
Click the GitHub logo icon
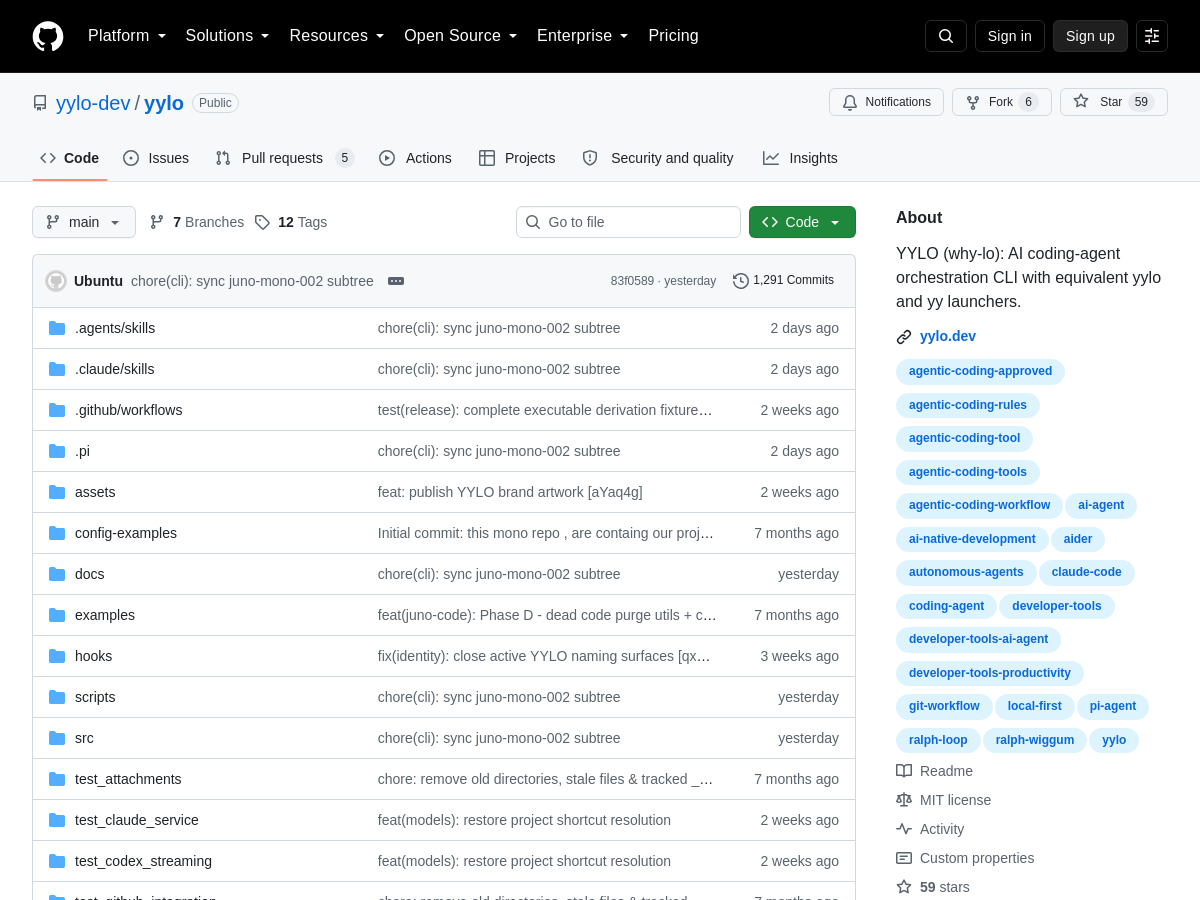(x=48, y=36)
